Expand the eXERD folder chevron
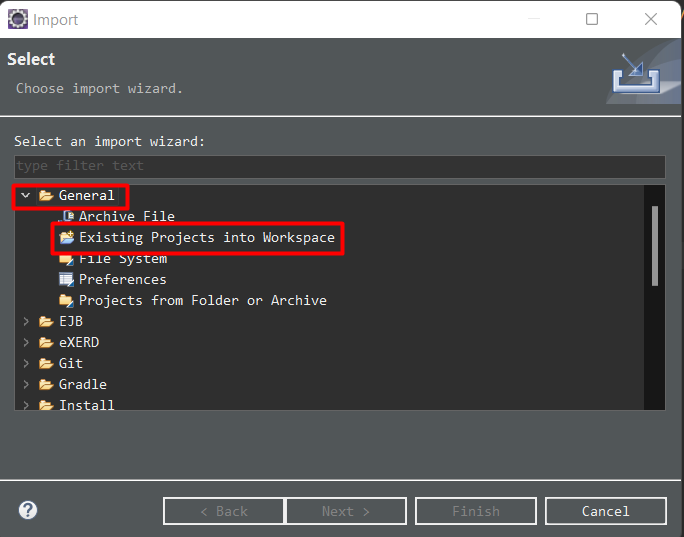This screenshot has width=684, height=537. click(26, 342)
